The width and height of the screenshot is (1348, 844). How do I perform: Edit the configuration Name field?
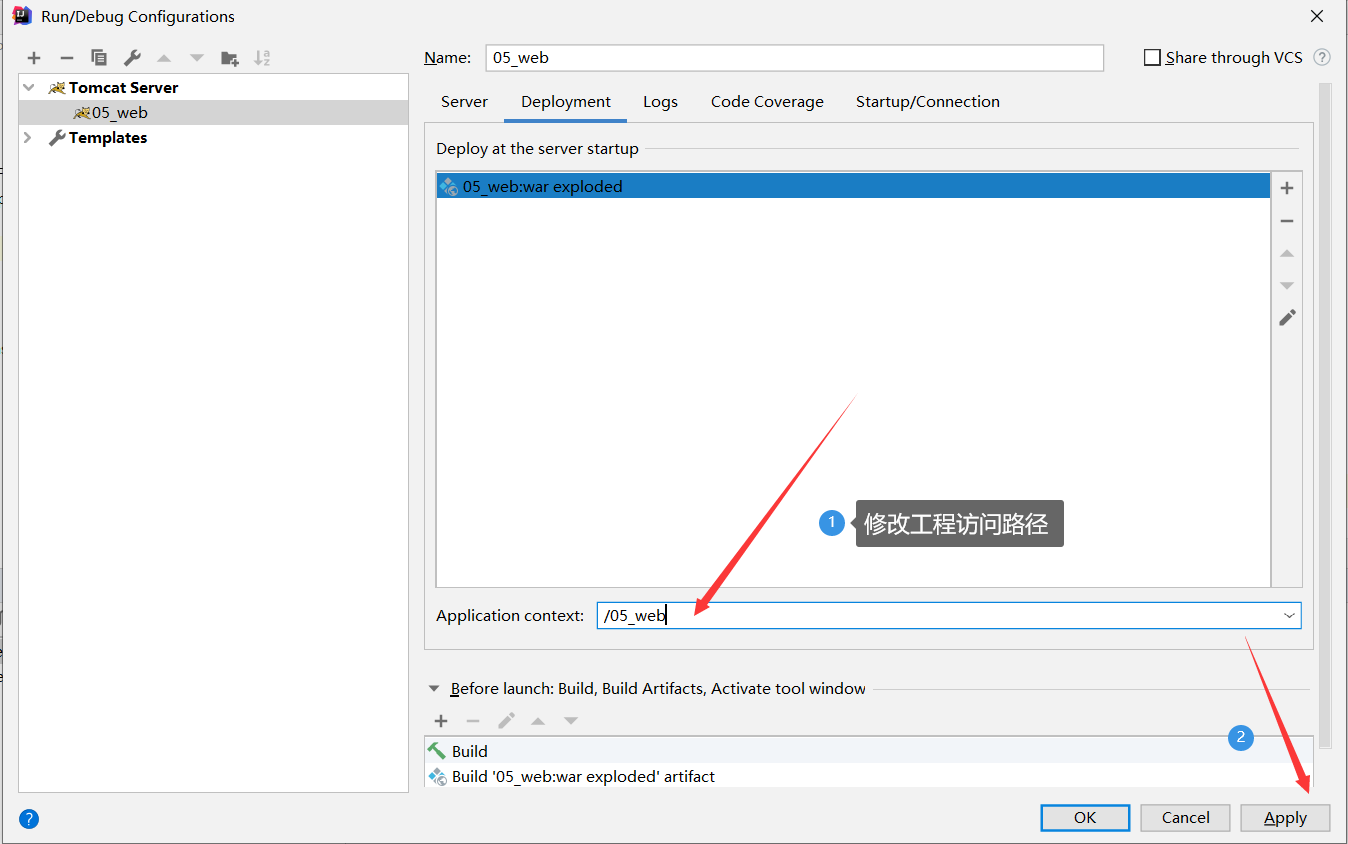[794, 57]
